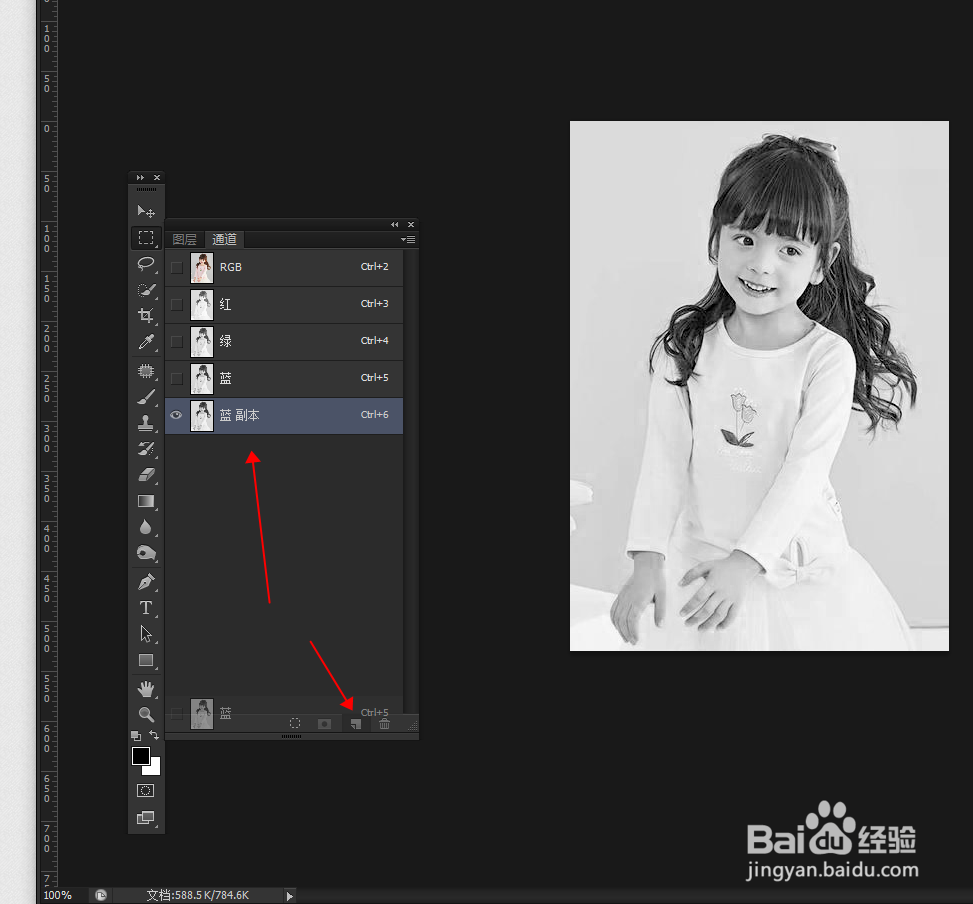973x904 pixels.
Task: Switch to the 图层 tab
Action: pyautogui.click(x=184, y=239)
